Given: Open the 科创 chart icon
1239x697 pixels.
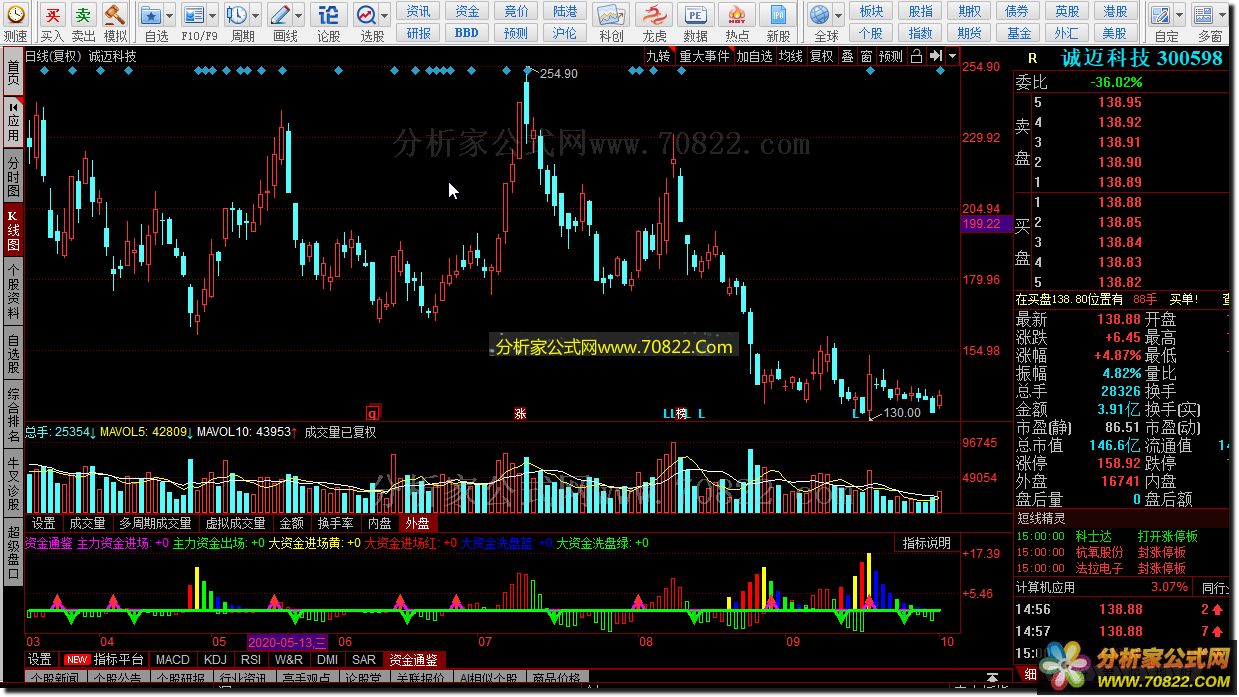Looking at the screenshot, I should click(x=611, y=15).
